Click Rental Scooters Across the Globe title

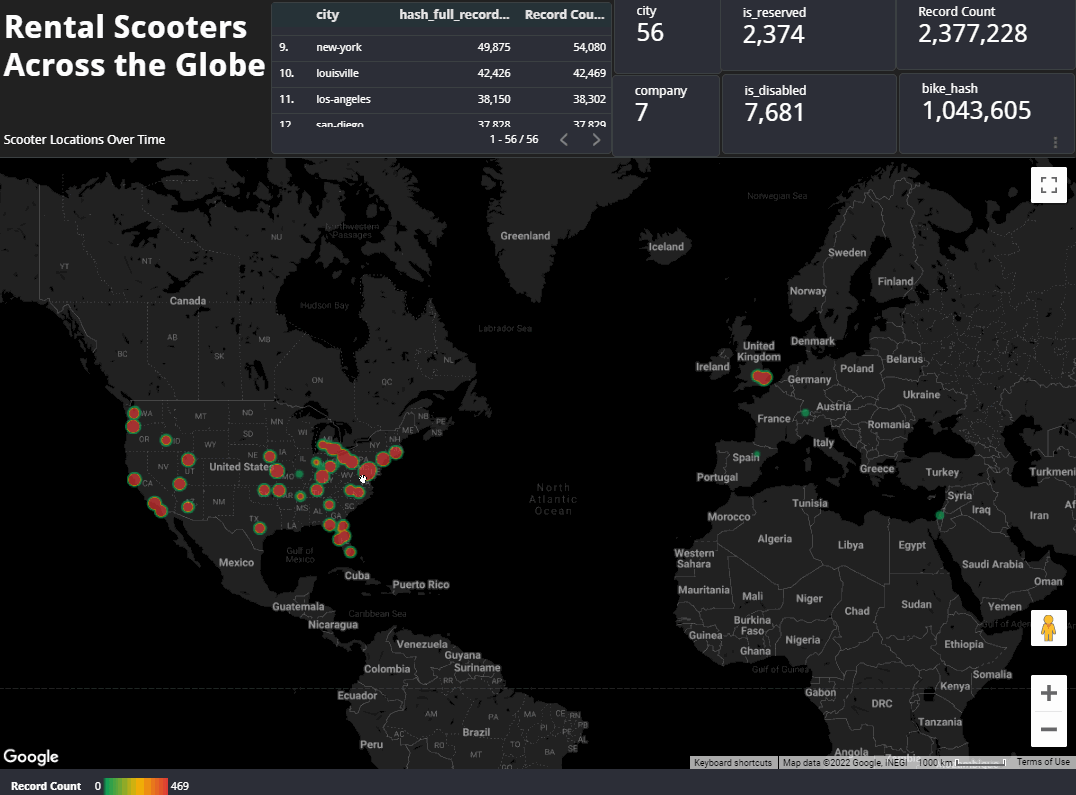coord(134,46)
